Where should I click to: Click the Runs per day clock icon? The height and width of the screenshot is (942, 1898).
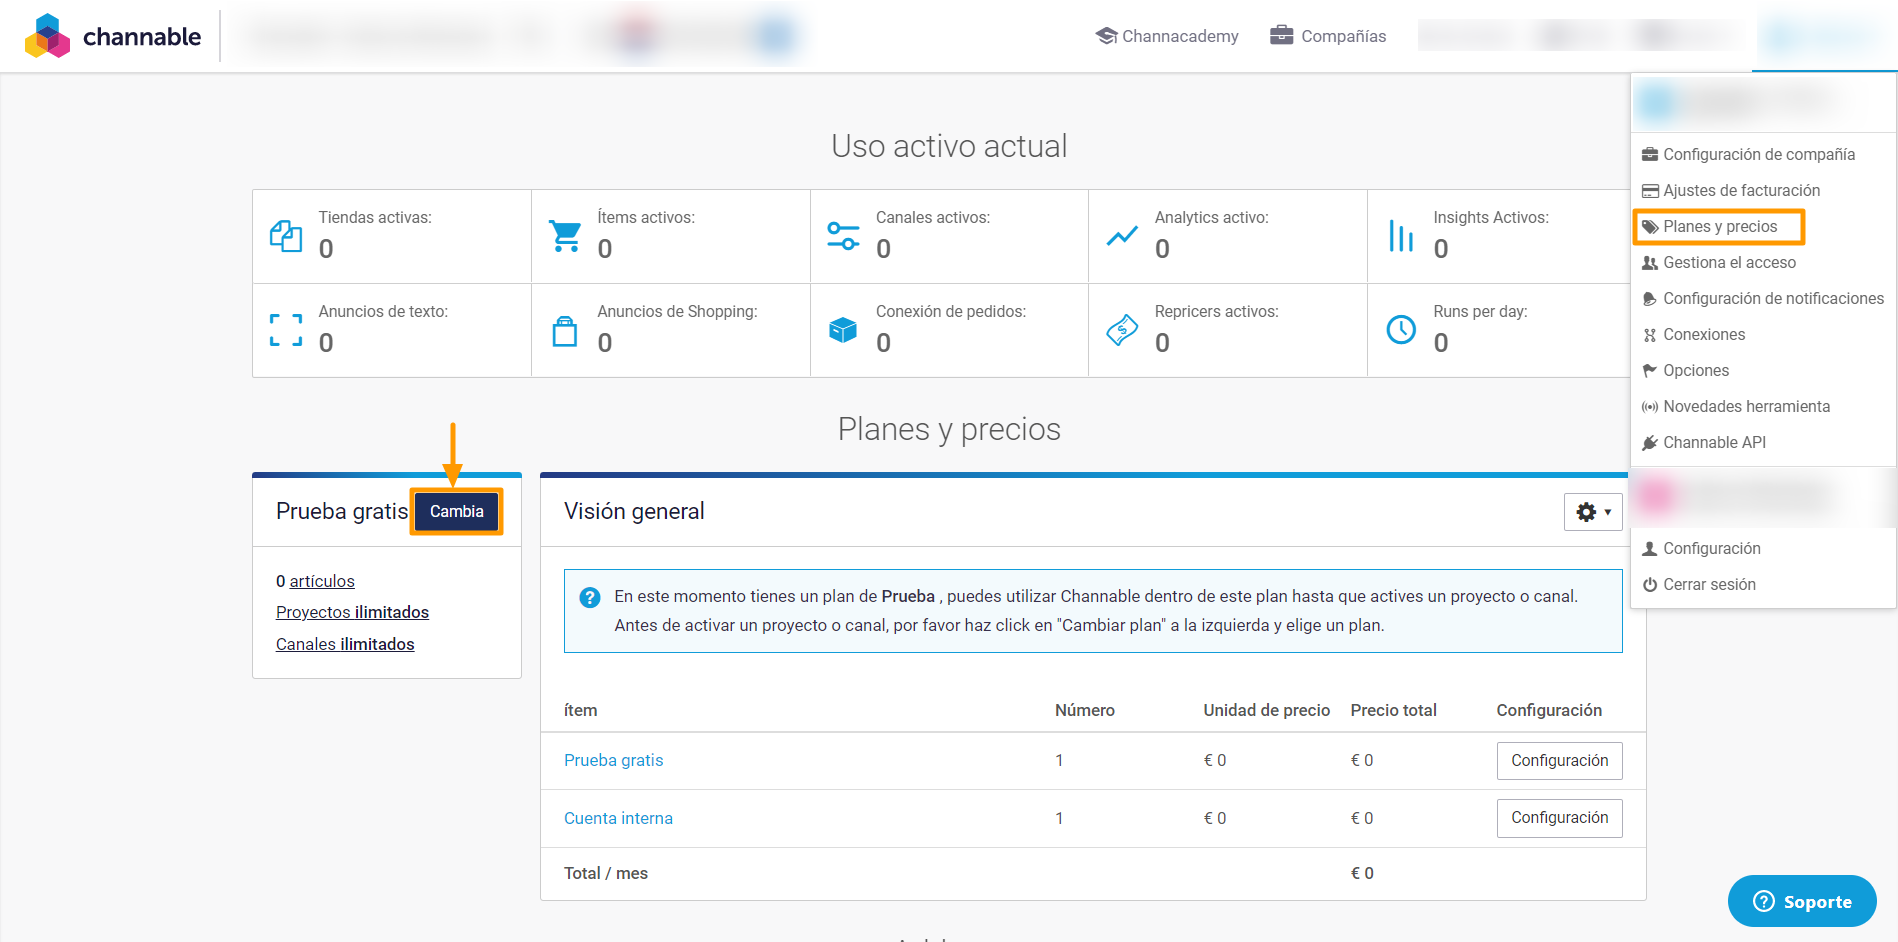point(1401,329)
